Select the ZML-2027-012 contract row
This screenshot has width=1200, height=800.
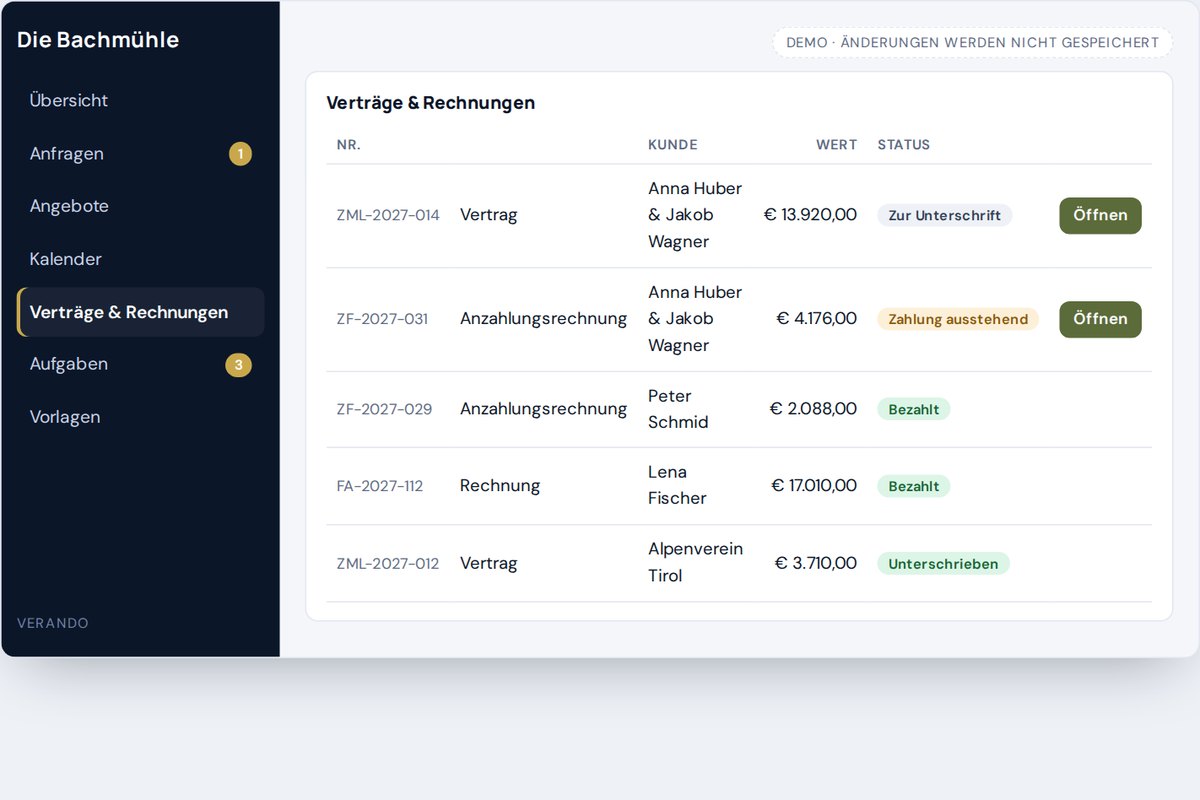[x=739, y=563]
